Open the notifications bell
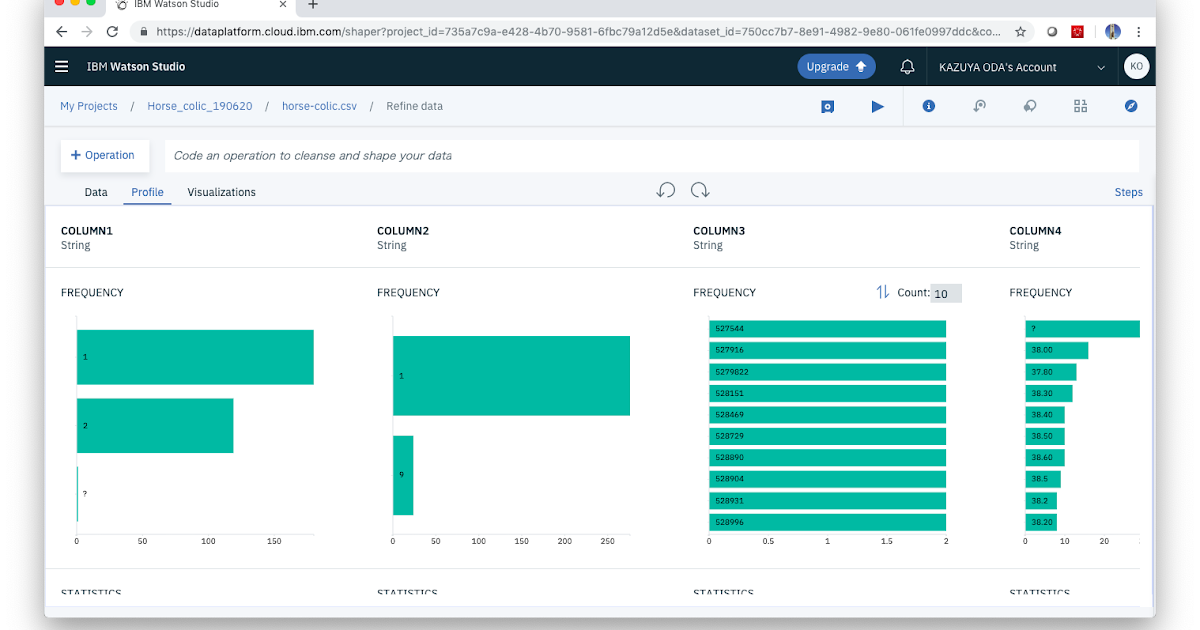This screenshot has width=1200, height=630. click(906, 66)
